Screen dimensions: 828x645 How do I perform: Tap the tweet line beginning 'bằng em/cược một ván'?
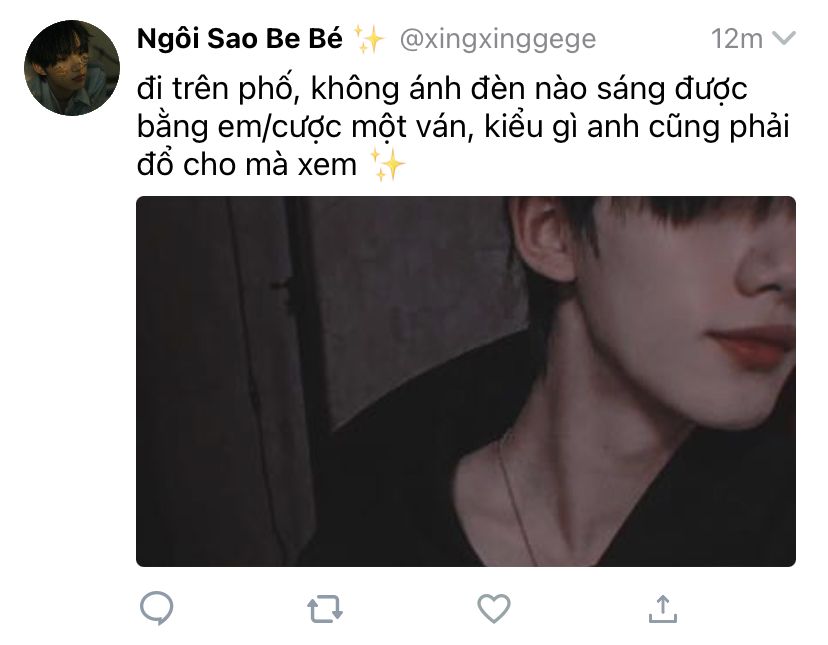(x=463, y=127)
